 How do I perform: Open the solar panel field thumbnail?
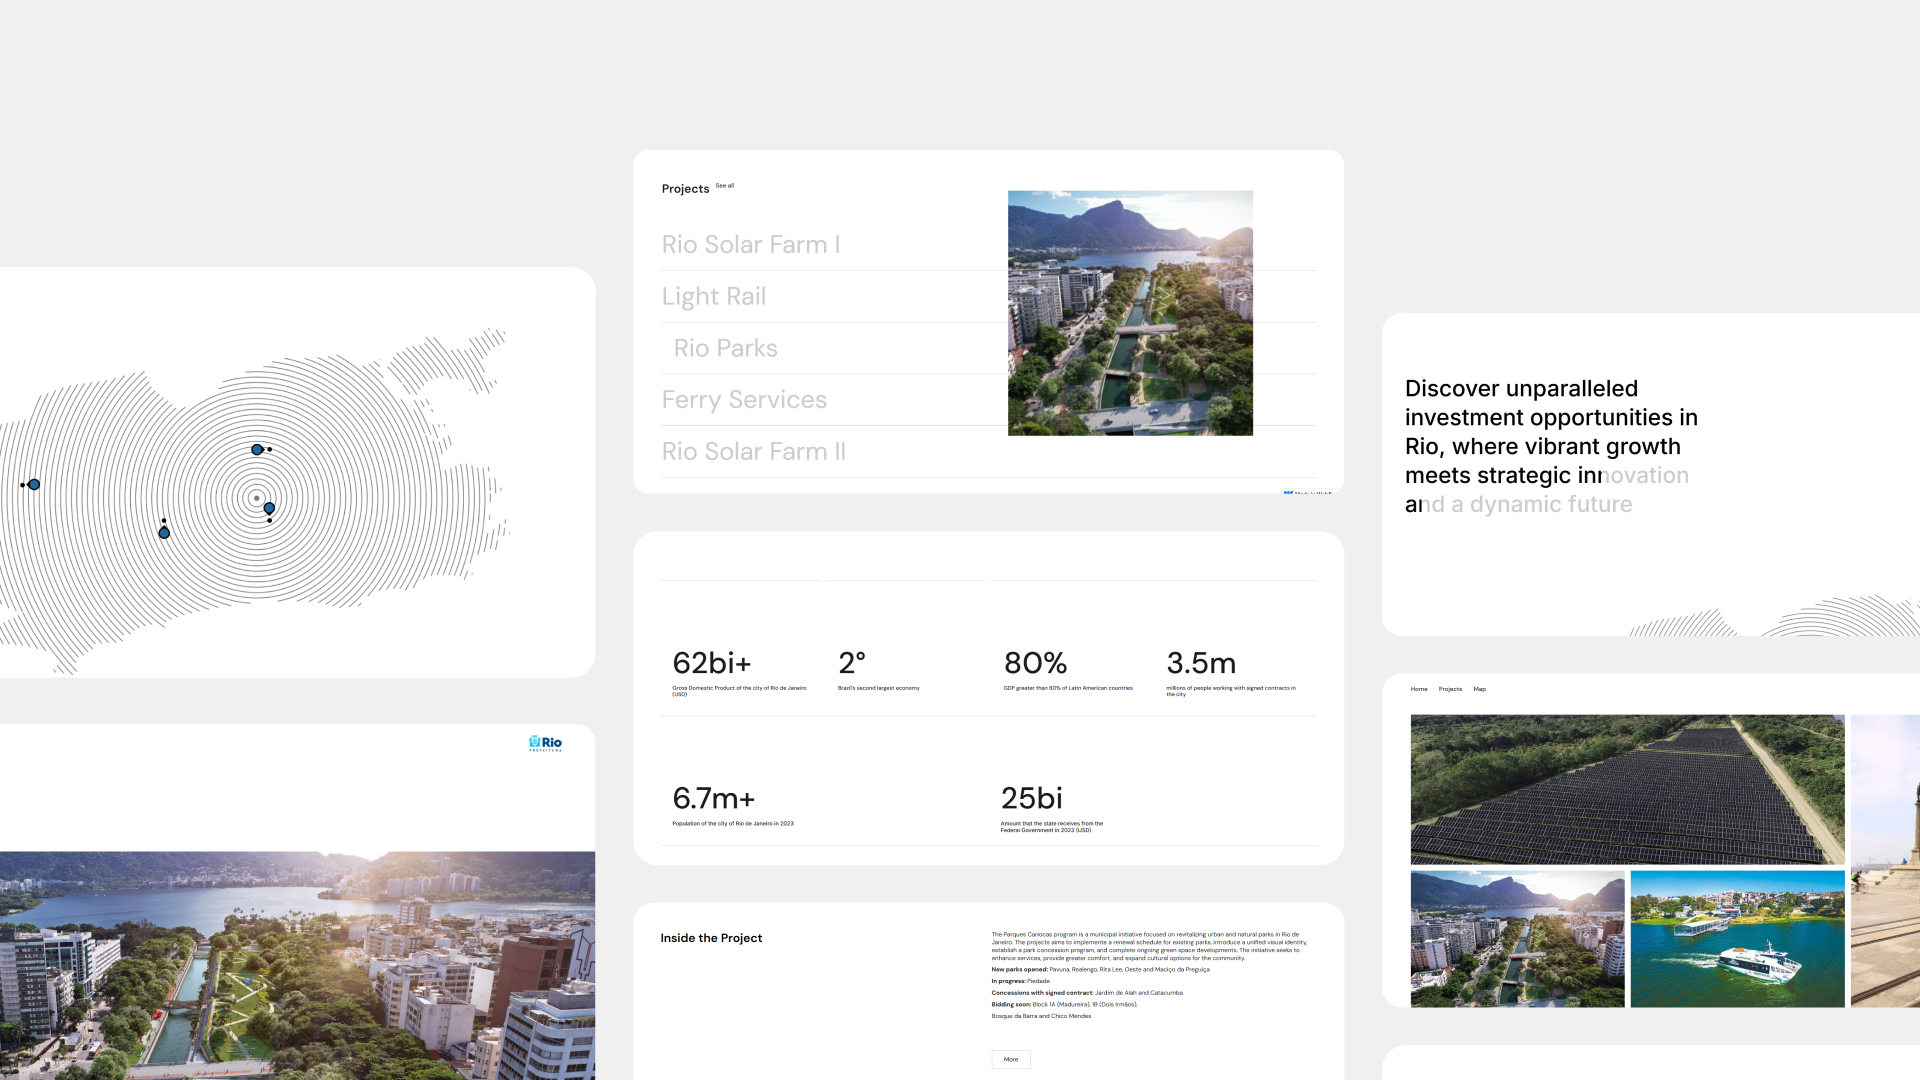tap(1627, 789)
